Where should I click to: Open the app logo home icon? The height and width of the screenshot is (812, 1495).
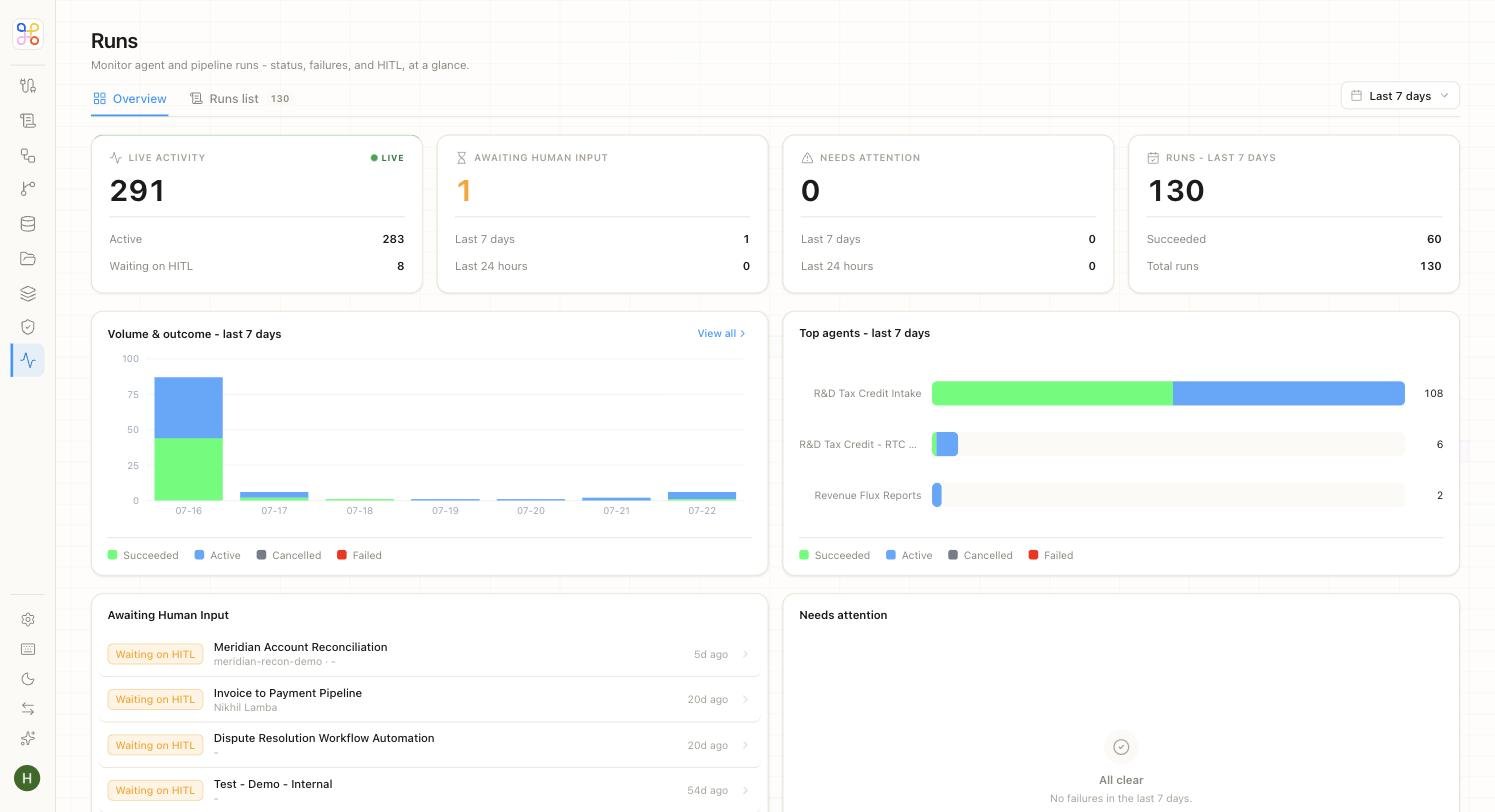click(28, 34)
